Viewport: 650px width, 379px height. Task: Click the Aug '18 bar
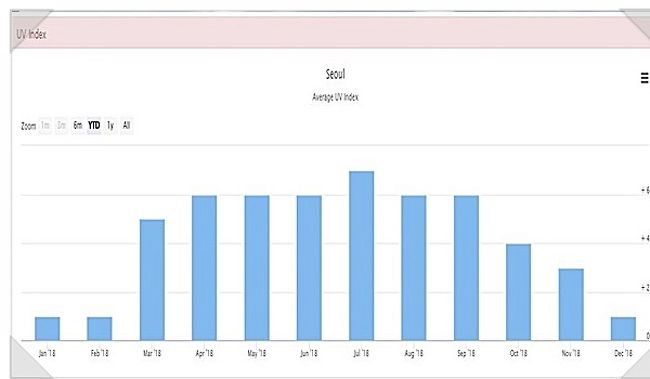pos(414,268)
